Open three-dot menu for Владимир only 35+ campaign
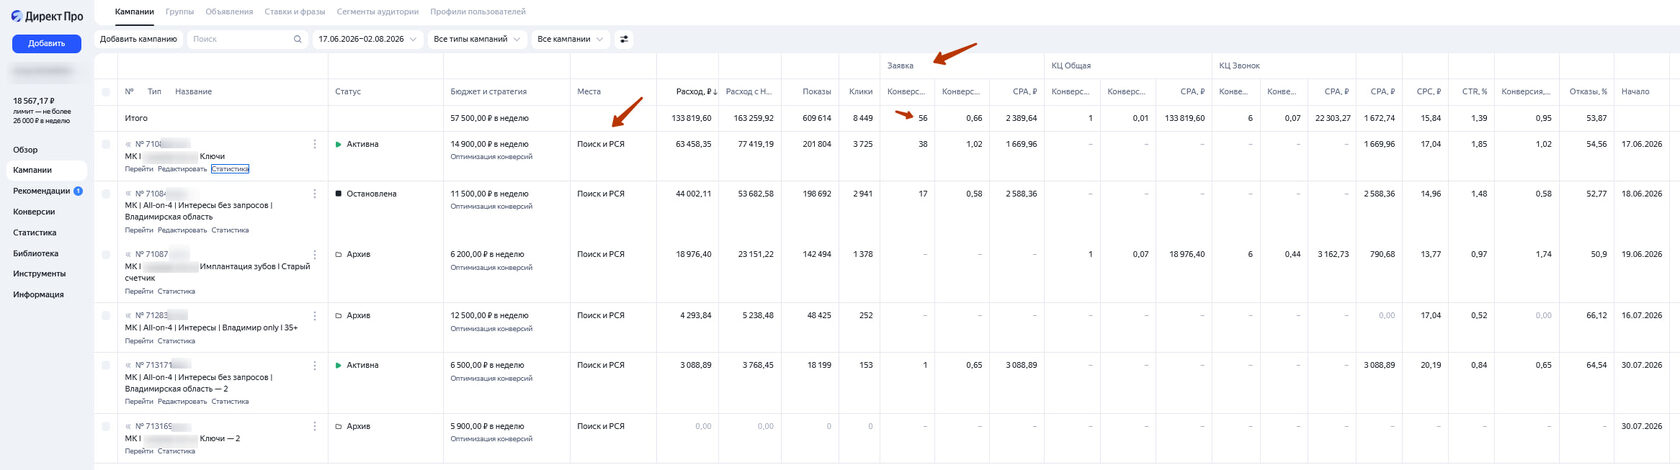Image resolution: width=1680 pixels, height=470 pixels. click(x=315, y=316)
